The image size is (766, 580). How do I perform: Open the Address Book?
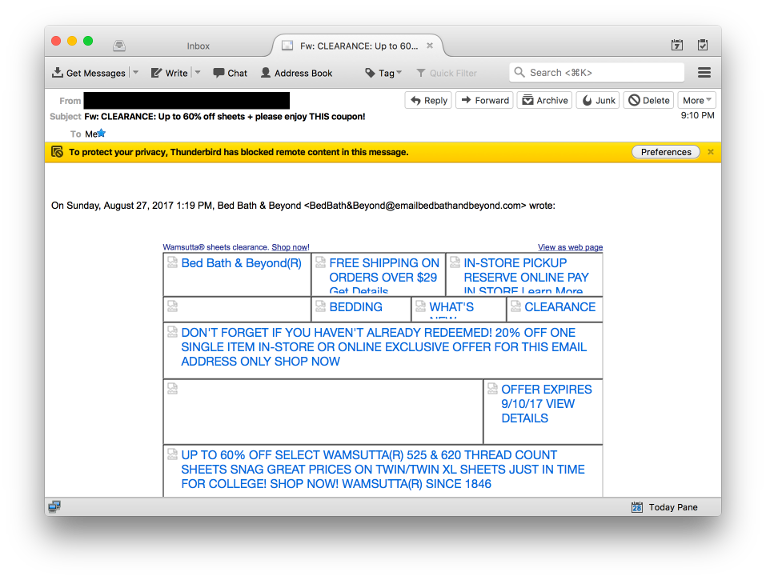[296, 73]
